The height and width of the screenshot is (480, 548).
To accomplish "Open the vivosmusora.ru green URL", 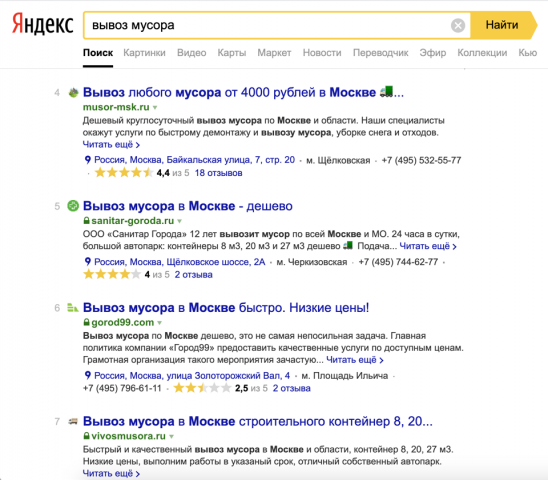I will pyautogui.click(x=128, y=436).
